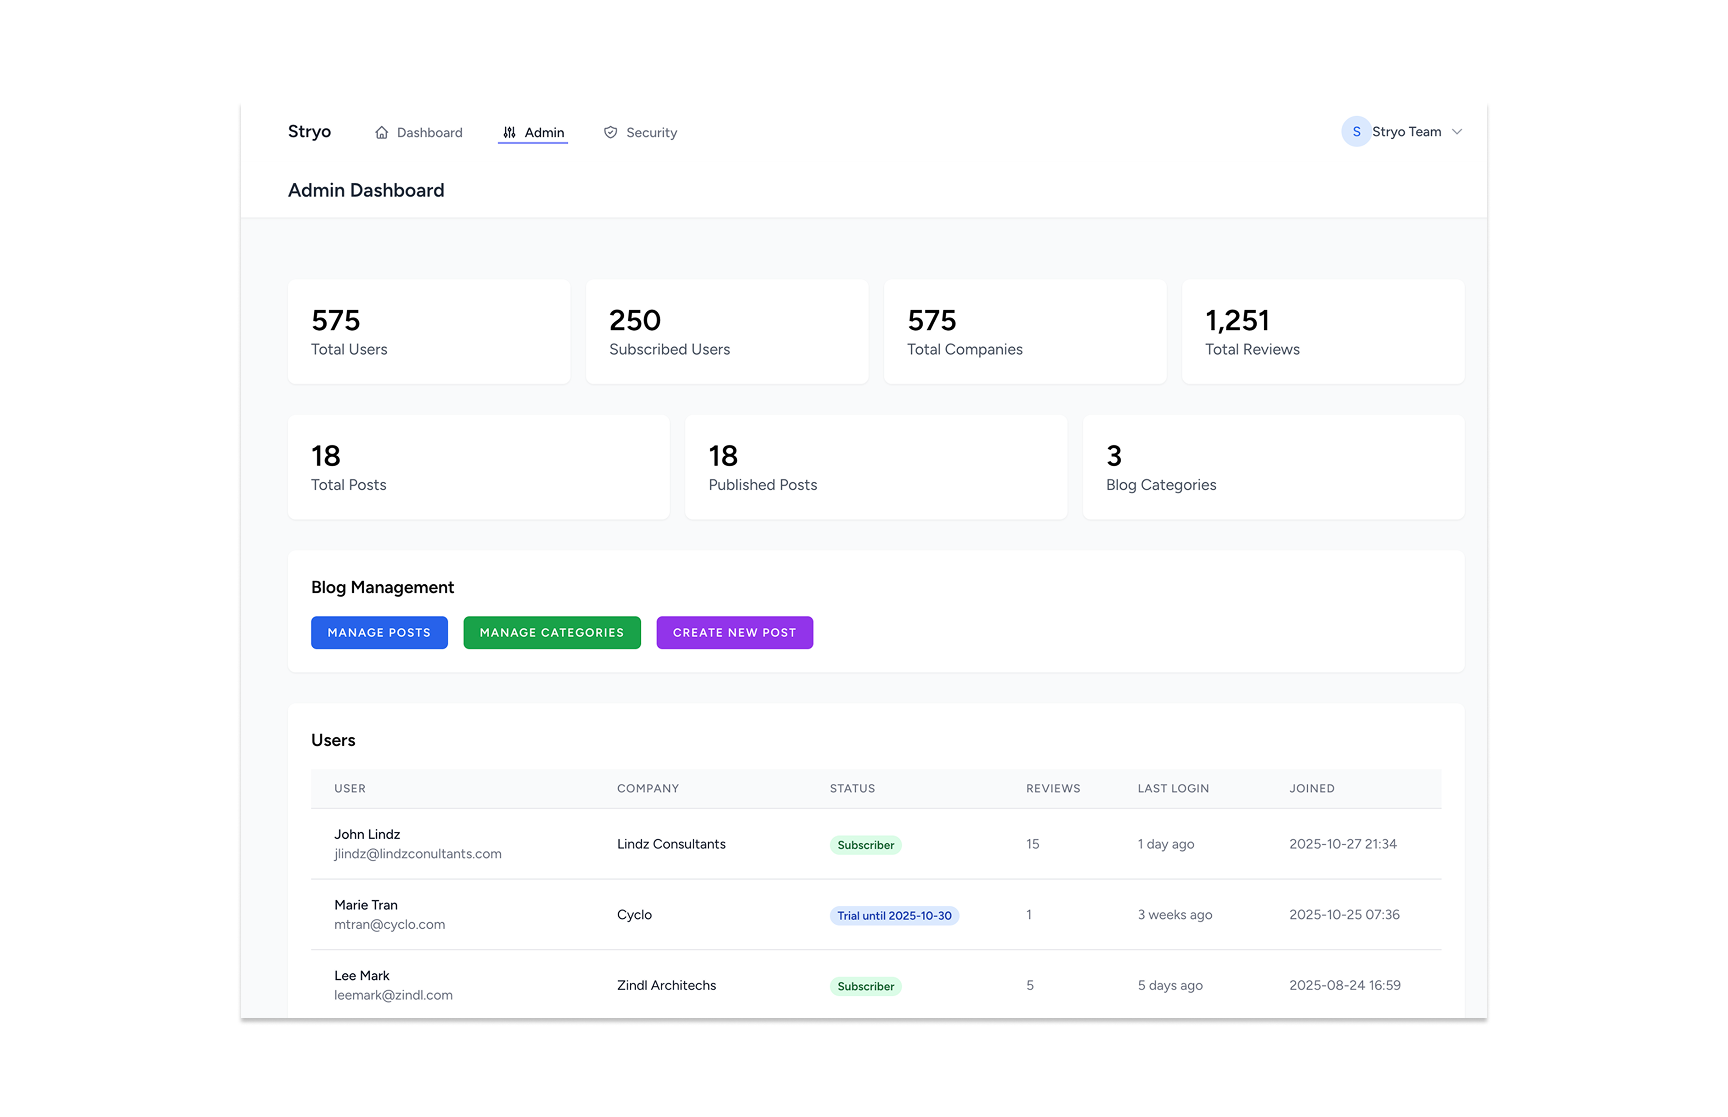Open the Total Users stat card
The image size is (1728, 1117).
click(x=428, y=332)
